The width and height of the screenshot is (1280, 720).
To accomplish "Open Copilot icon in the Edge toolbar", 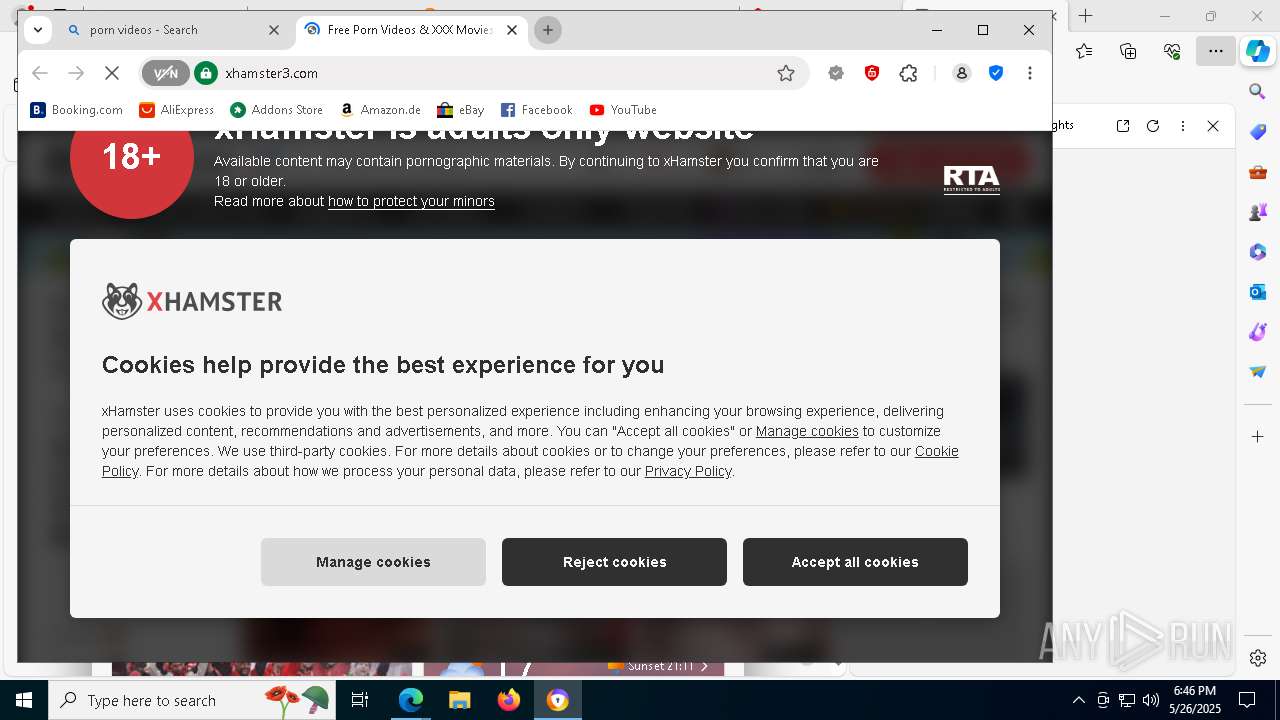I will [x=1258, y=52].
